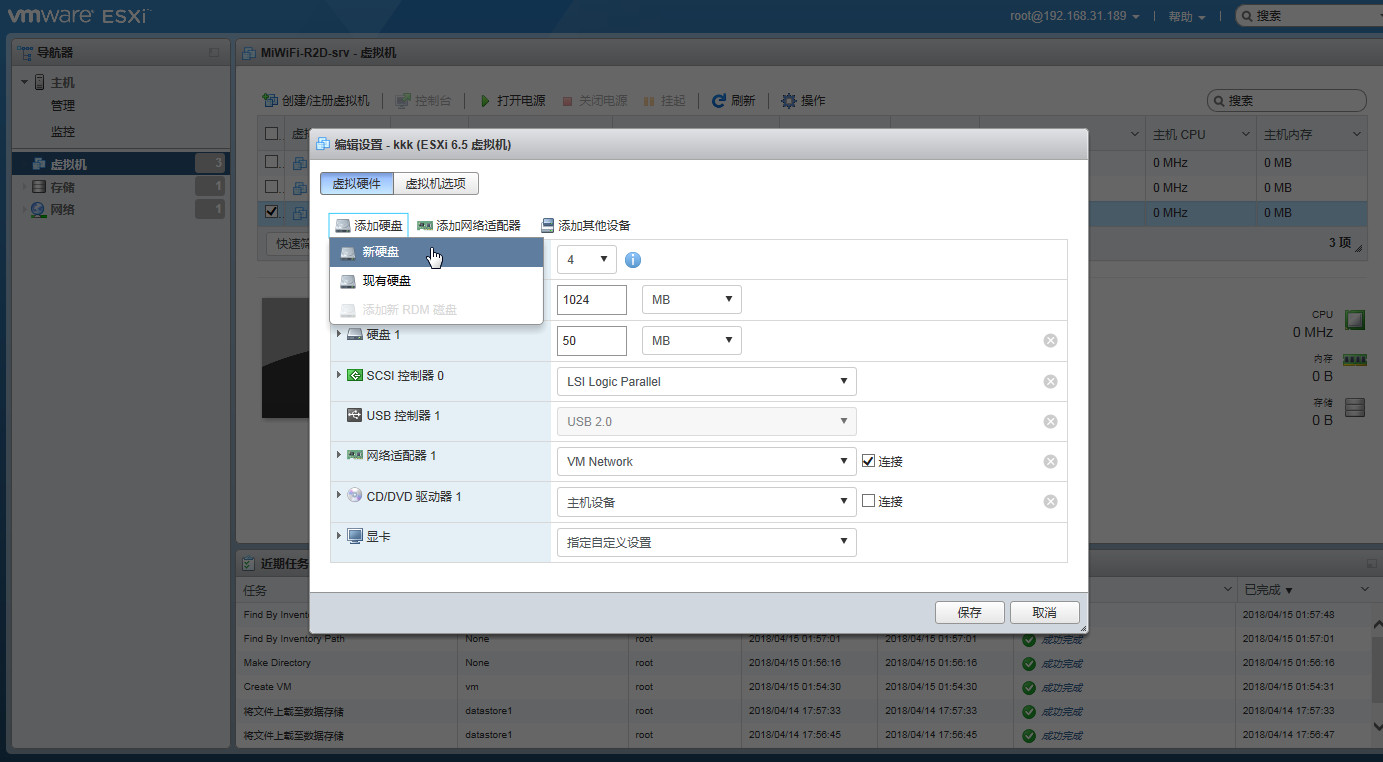Uncheck 连接 for 网络适配器 1
Screen dimensions: 1383x762
[x=868, y=461]
